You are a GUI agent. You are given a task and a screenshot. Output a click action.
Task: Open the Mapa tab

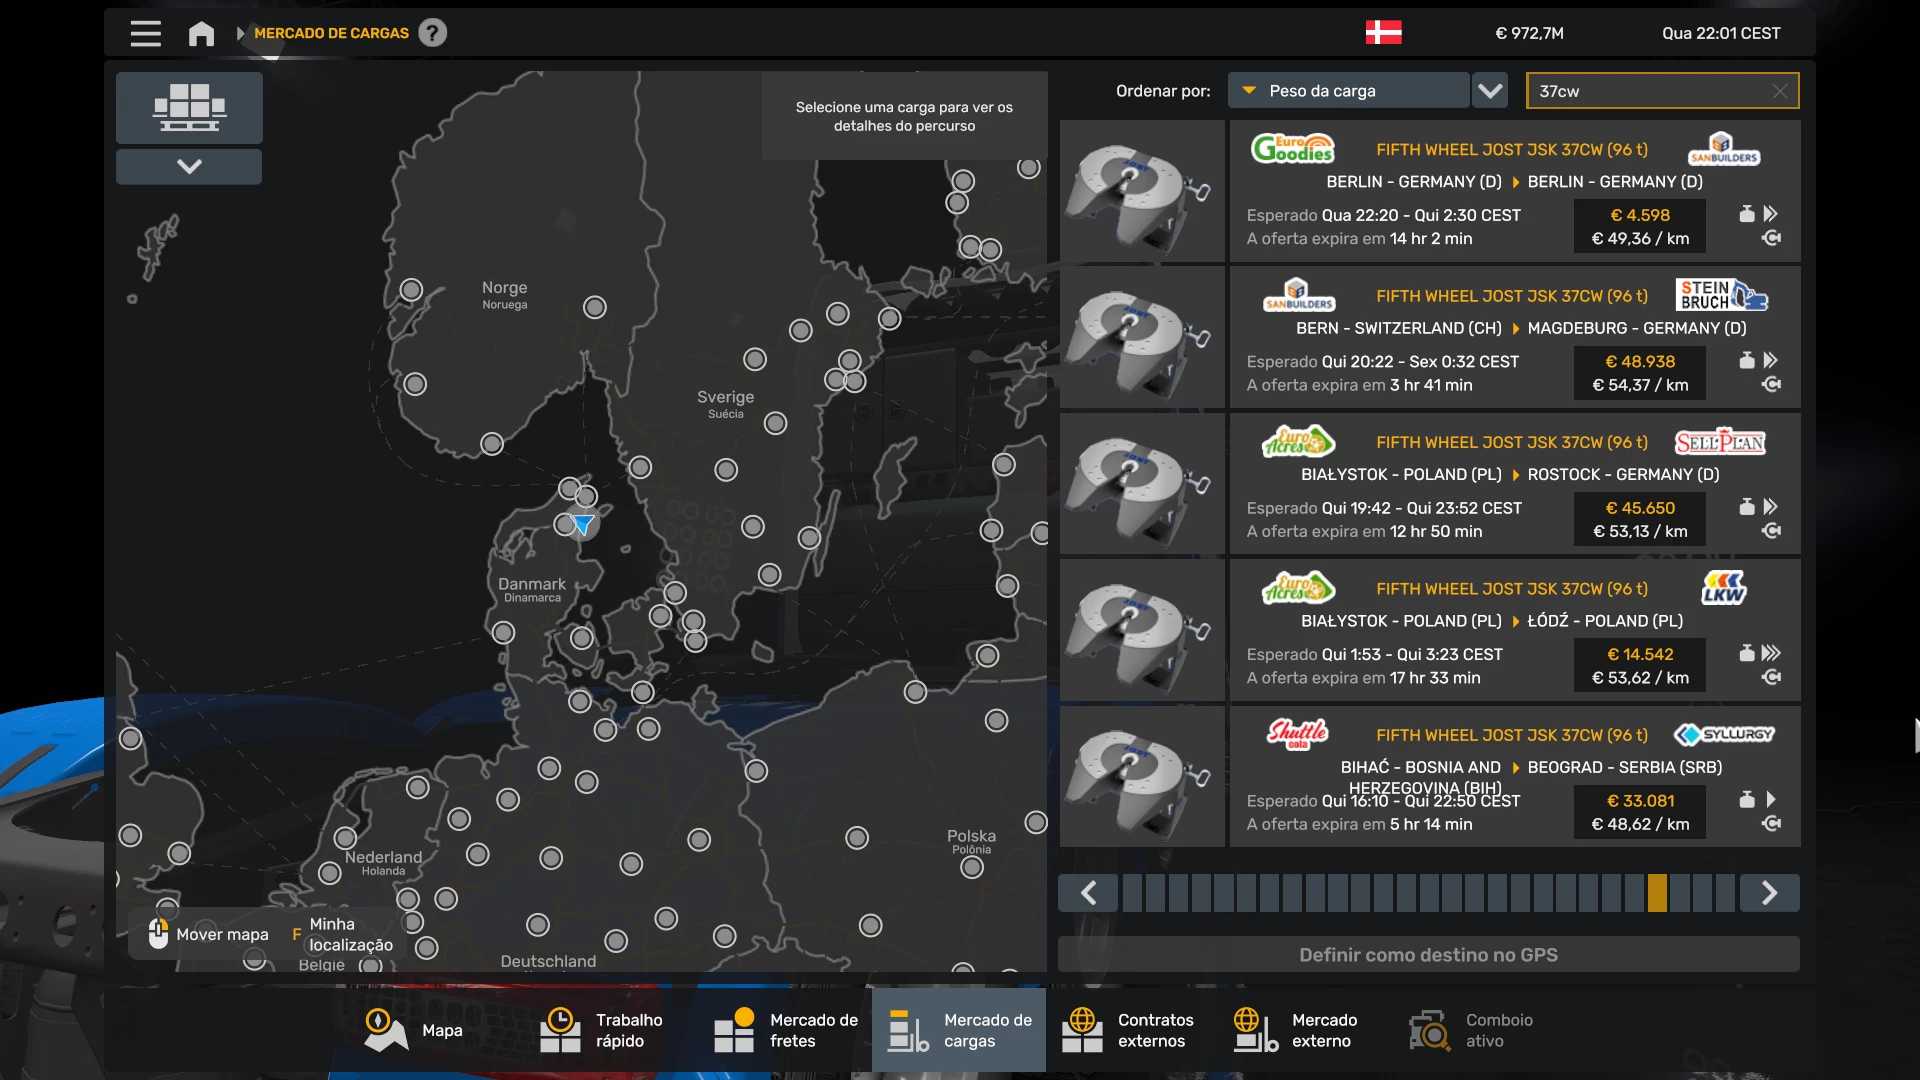click(x=414, y=1030)
